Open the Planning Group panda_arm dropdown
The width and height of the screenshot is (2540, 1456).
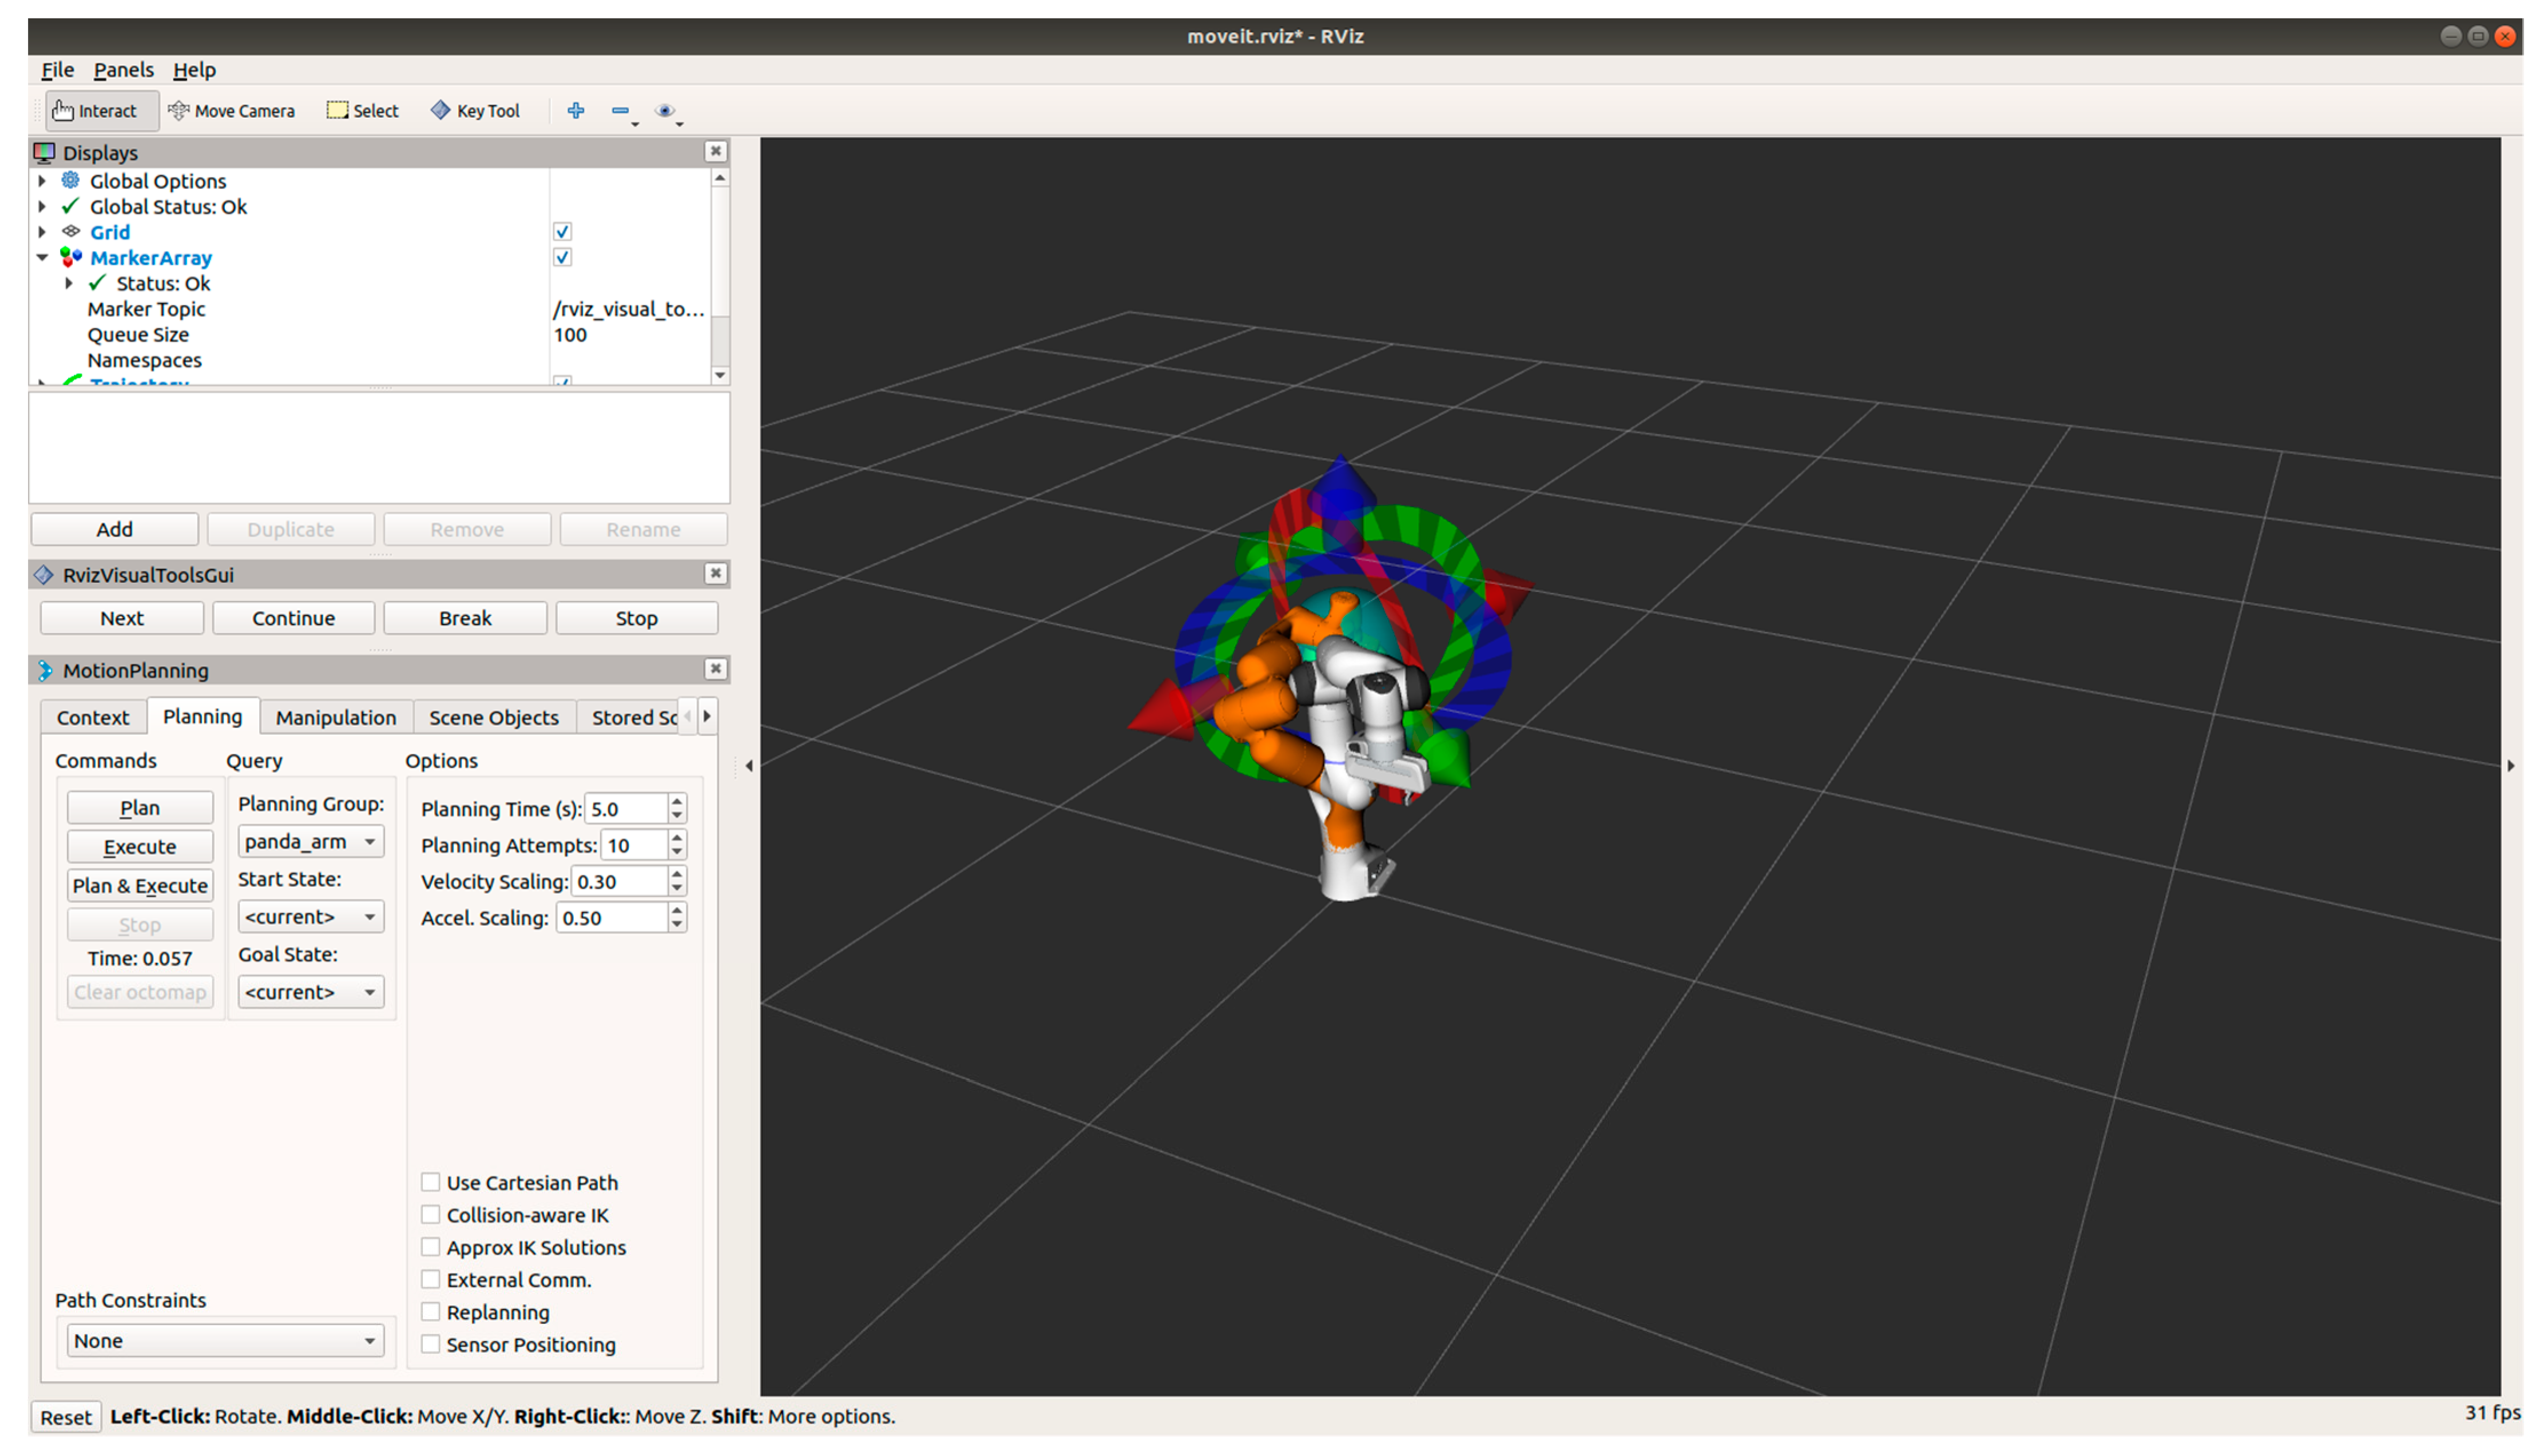click(x=310, y=841)
